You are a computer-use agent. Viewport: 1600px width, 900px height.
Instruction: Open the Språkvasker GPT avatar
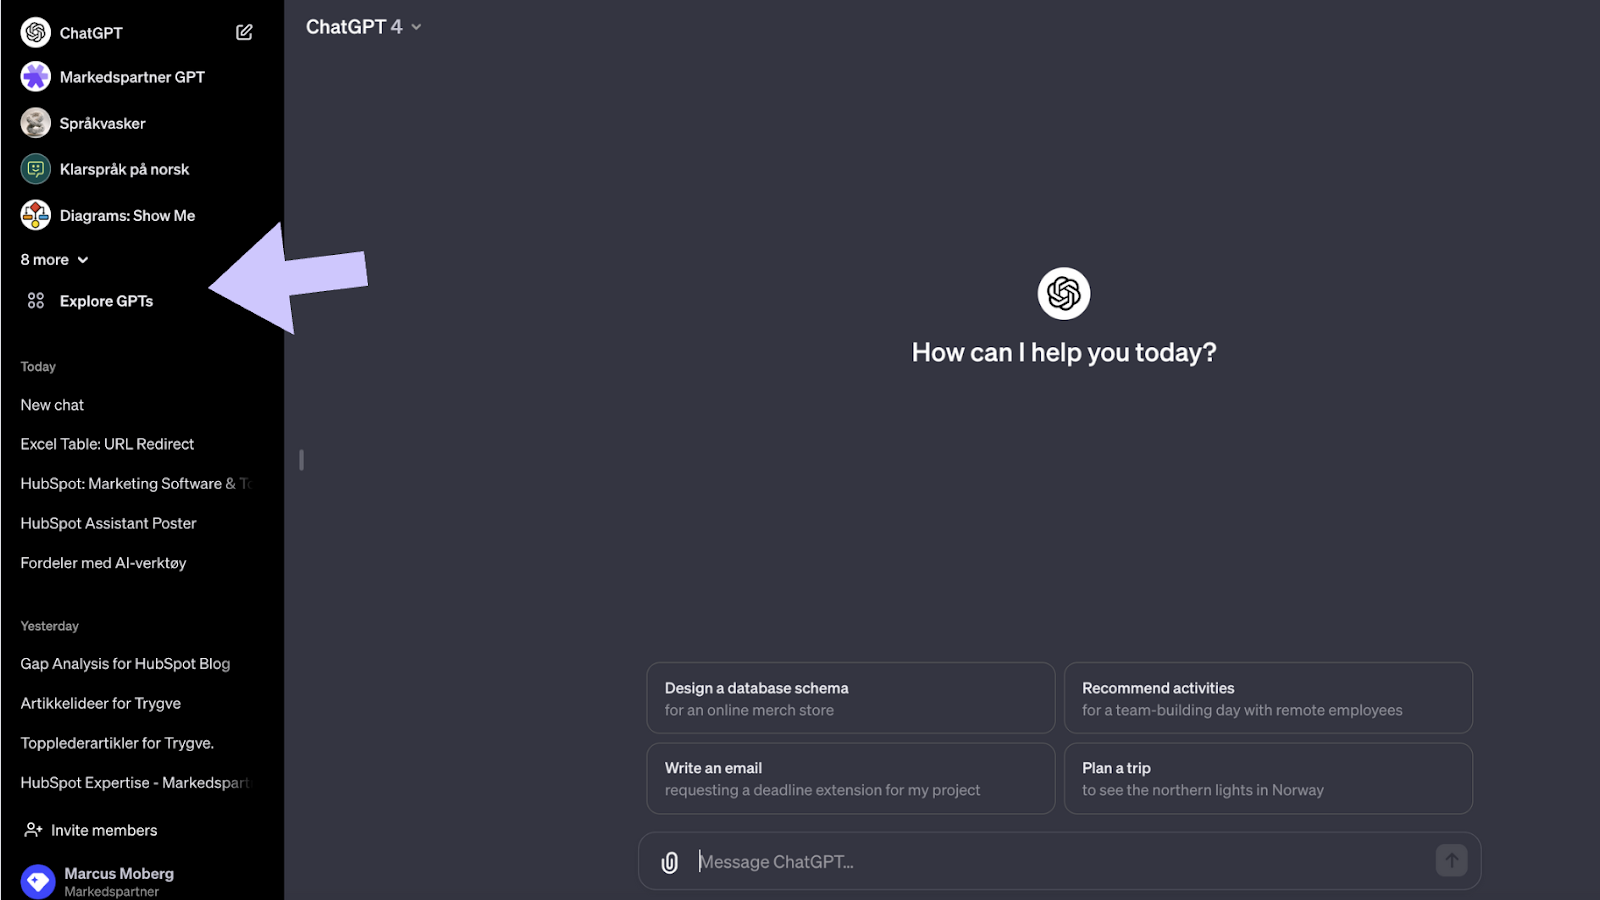click(x=36, y=123)
